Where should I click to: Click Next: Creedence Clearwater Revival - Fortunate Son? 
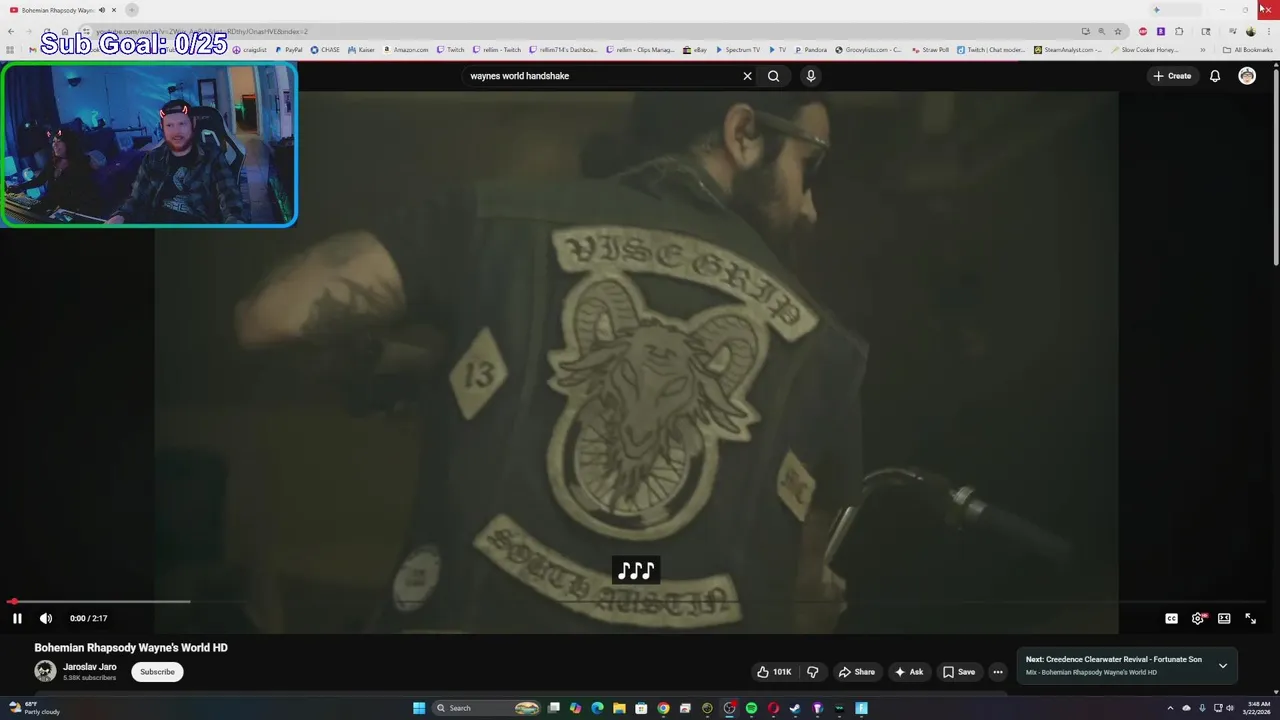coord(1113,660)
